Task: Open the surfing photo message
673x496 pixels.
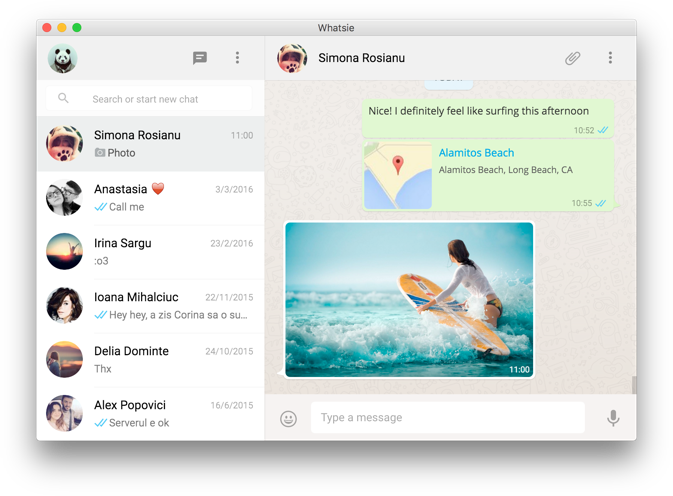Action: pyautogui.click(x=408, y=299)
